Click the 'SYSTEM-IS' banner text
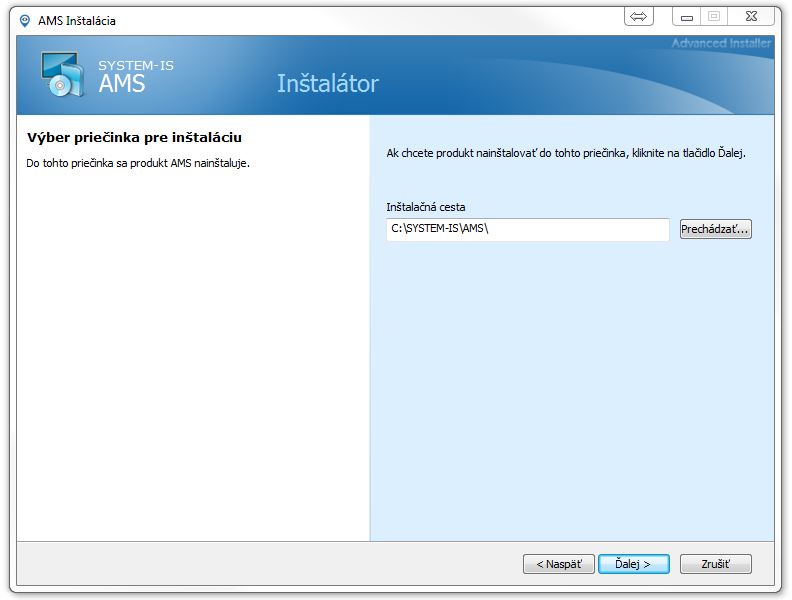The width and height of the screenshot is (792, 600). (x=136, y=66)
